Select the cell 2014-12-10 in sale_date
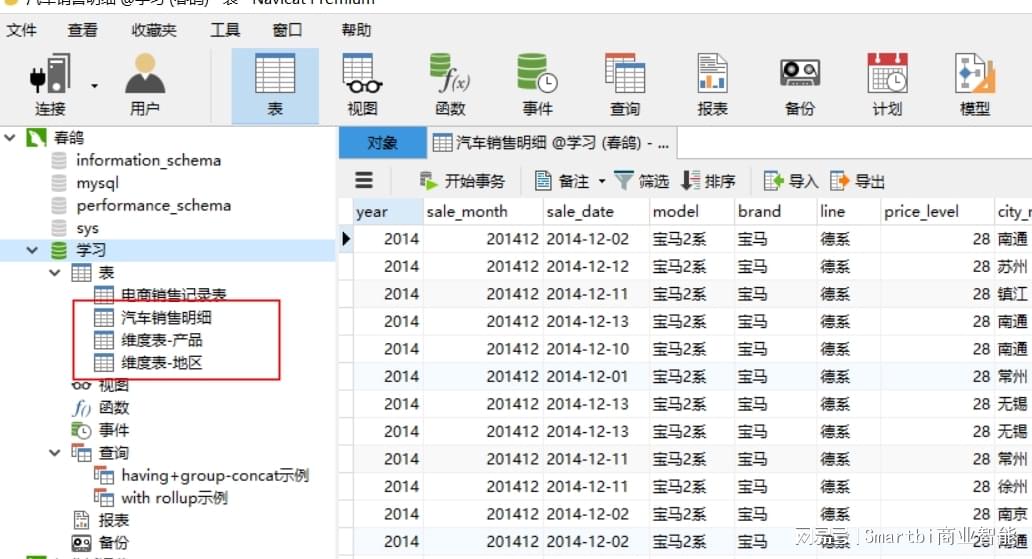Image resolution: width=1032 pixels, height=559 pixels. tap(596, 349)
